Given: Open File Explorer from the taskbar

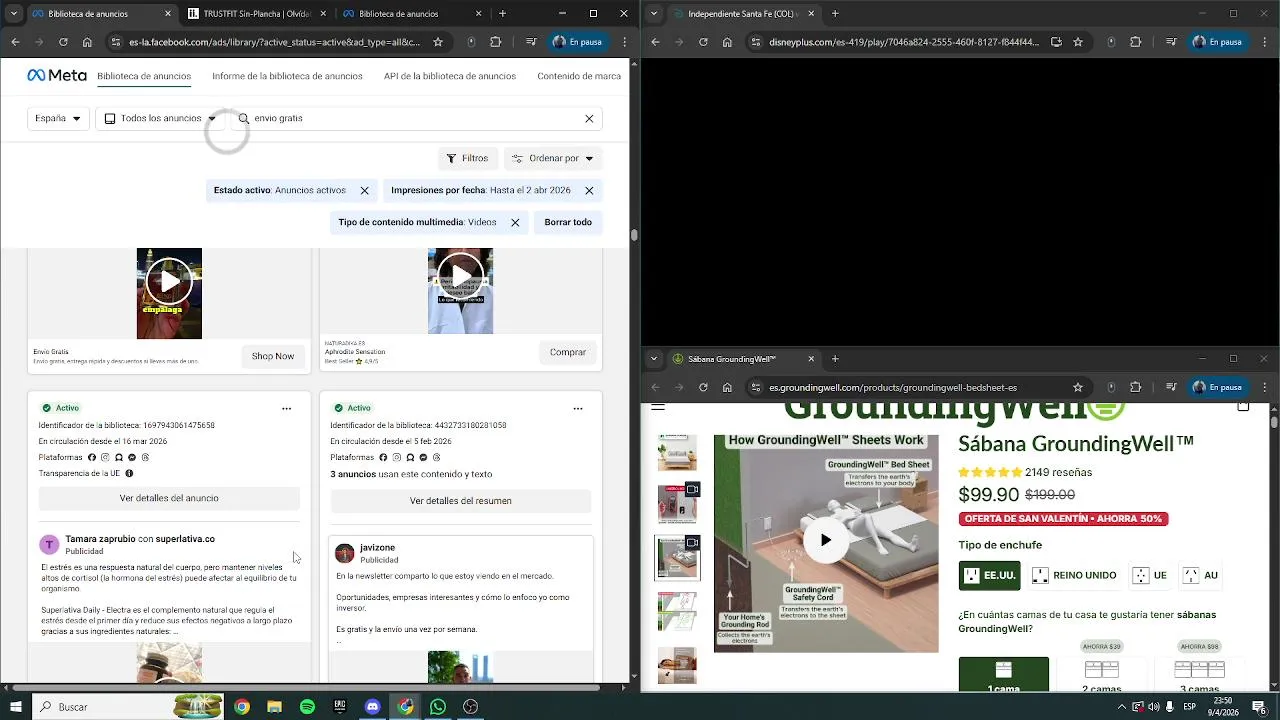Looking at the screenshot, I should click(274, 707).
